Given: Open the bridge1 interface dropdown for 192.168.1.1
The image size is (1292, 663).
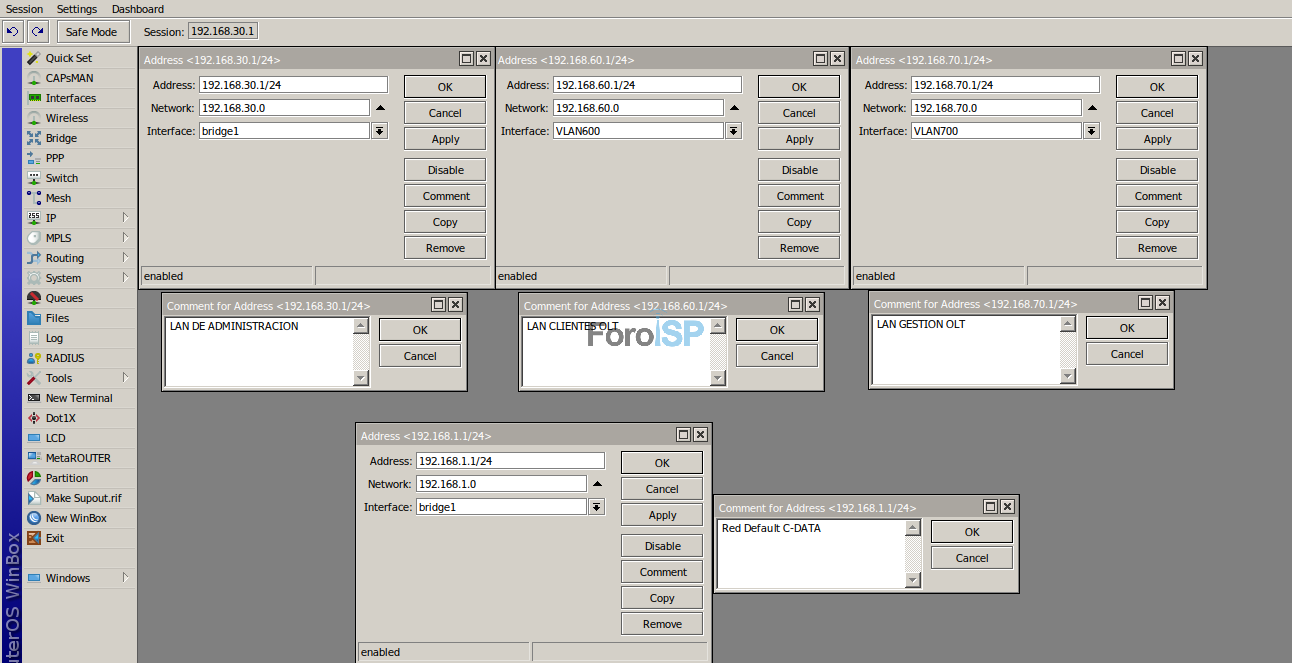Looking at the screenshot, I should point(596,506).
